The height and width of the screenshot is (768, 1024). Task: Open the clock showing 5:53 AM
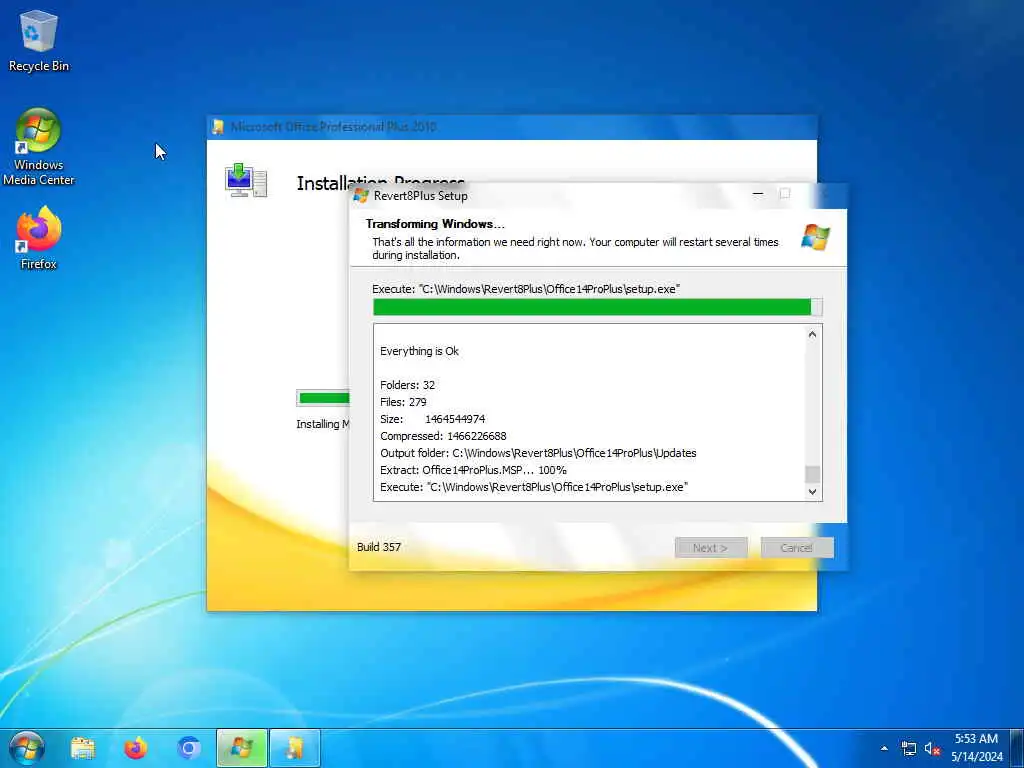[976, 748]
